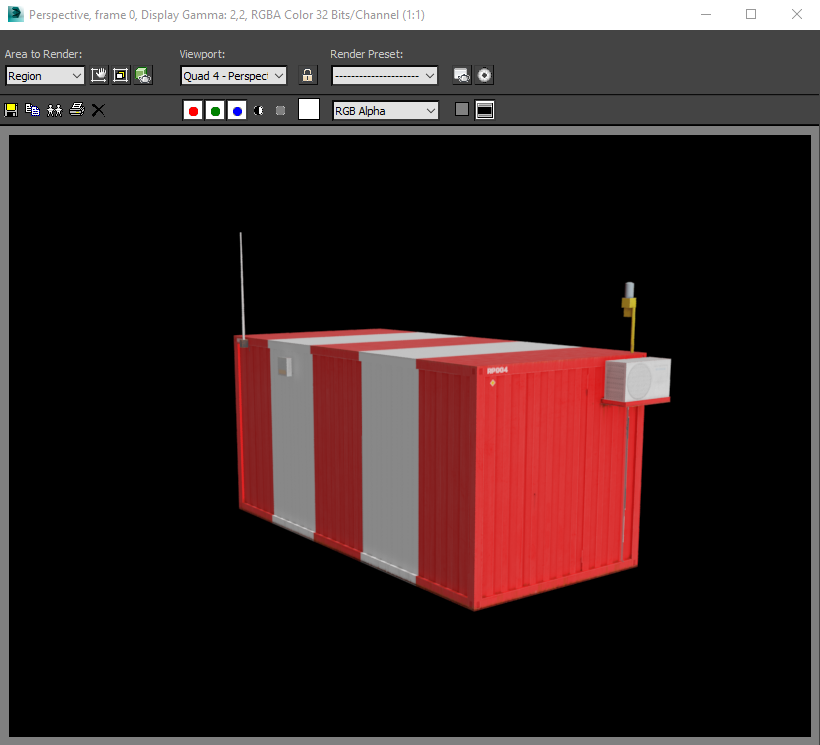Toggle the UI overlay frame button
This screenshot has width=820, height=745.
pyautogui.click(x=485, y=110)
